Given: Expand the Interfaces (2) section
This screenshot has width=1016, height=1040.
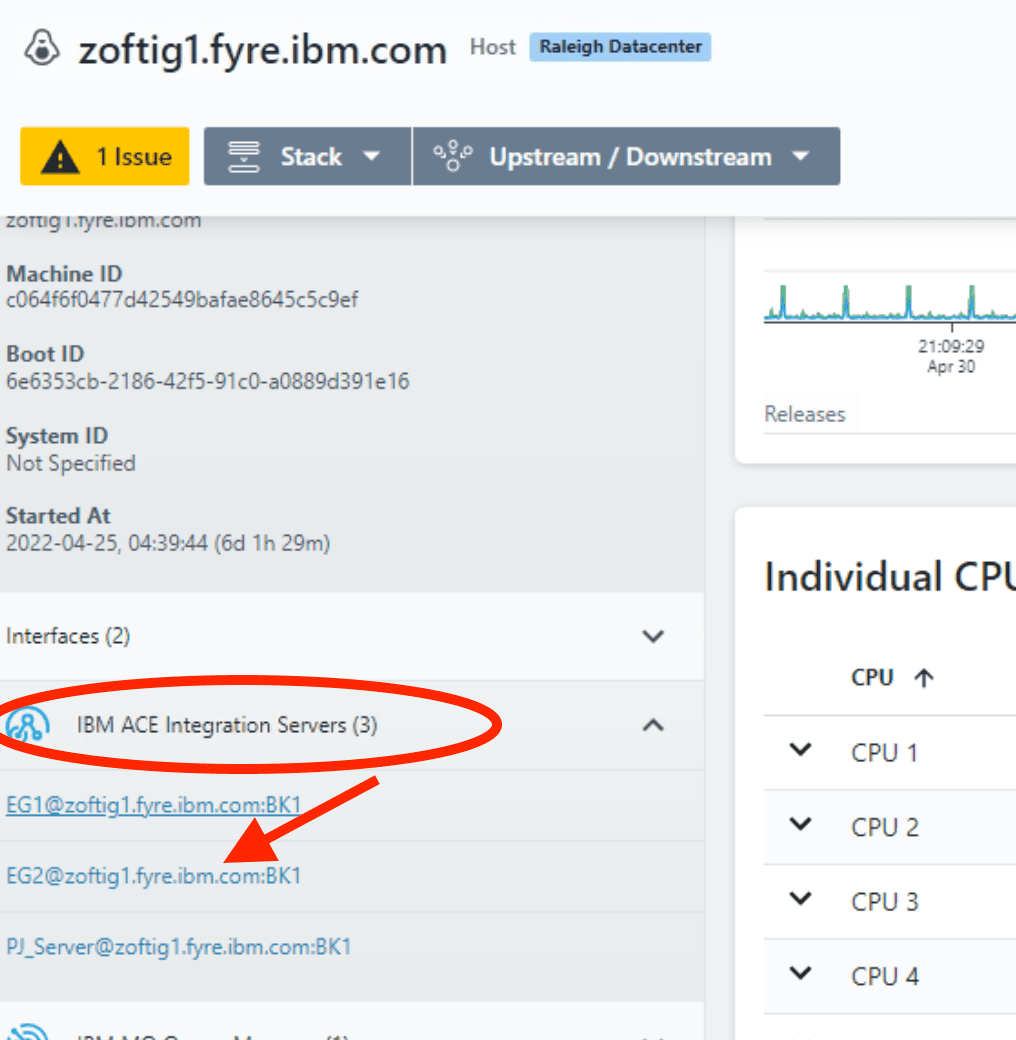Looking at the screenshot, I should pos(653,636).
